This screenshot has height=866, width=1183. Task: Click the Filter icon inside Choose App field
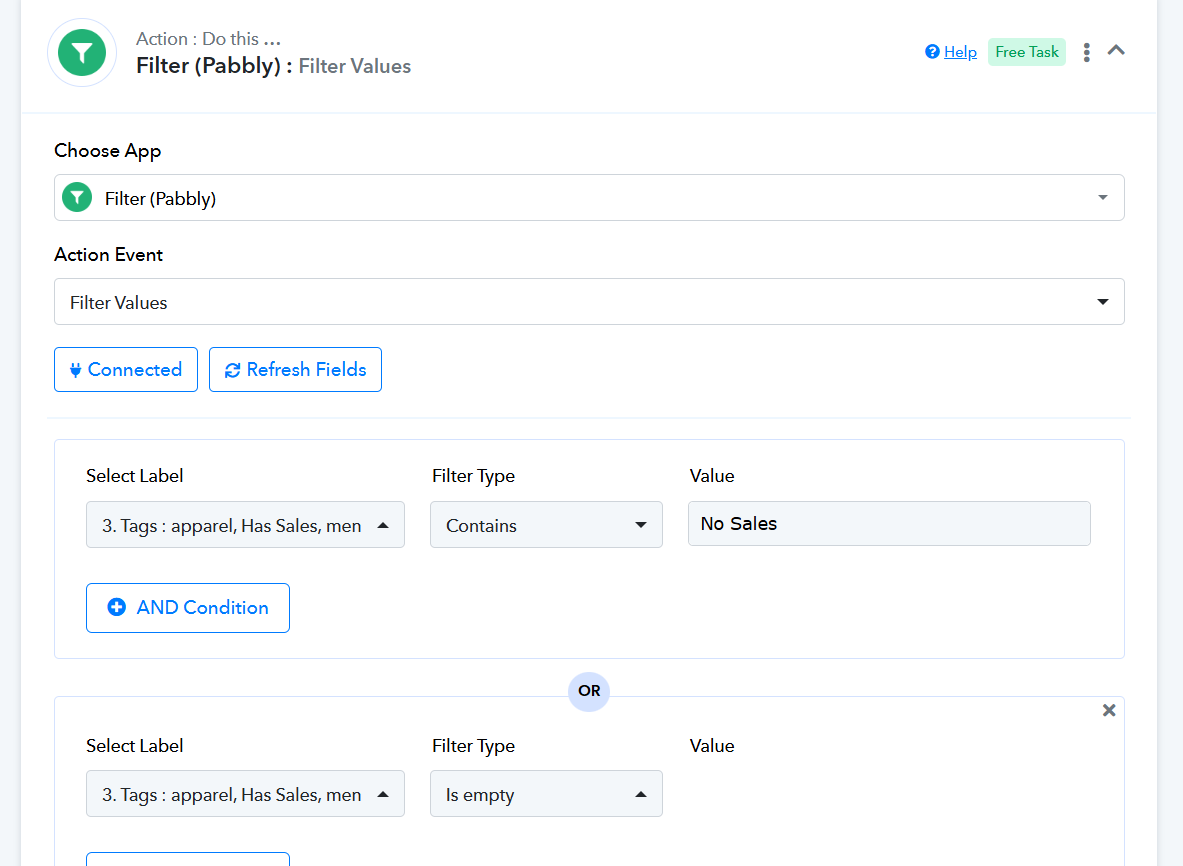coord(77,198)
